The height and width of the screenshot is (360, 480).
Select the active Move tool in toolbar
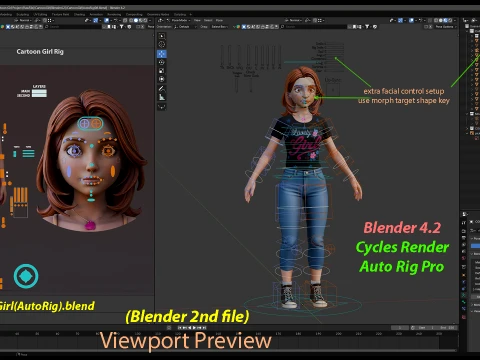162,54
